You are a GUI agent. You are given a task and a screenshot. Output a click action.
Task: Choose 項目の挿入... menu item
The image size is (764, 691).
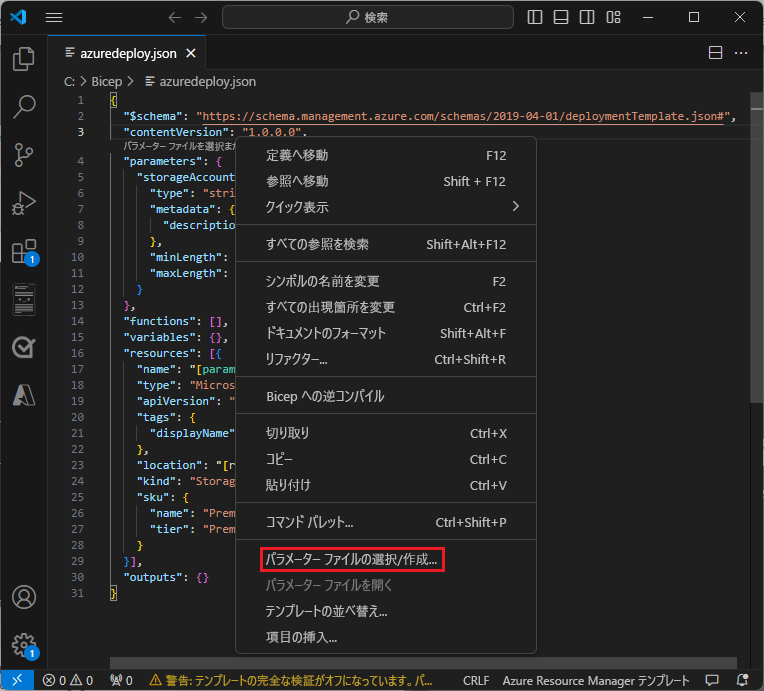(385, 637)
